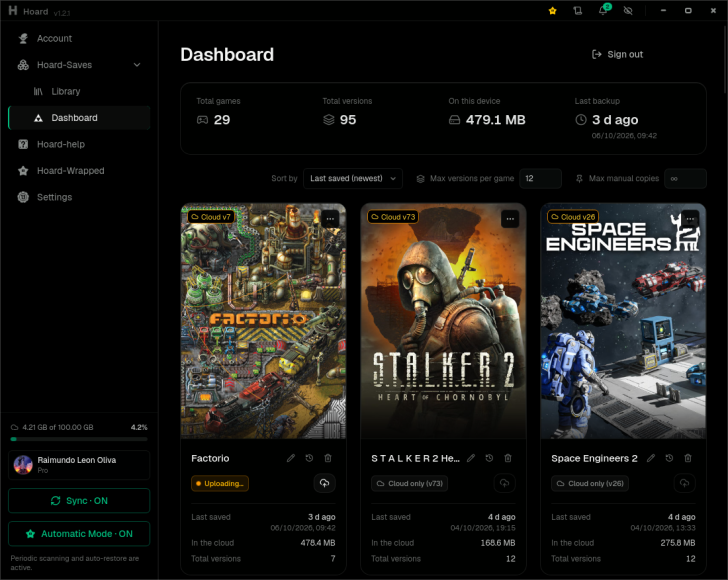Open Hoard-help in the sidebar
This screenshot has width=728, height=580.
pyautogui.click(x=79, y=144)
